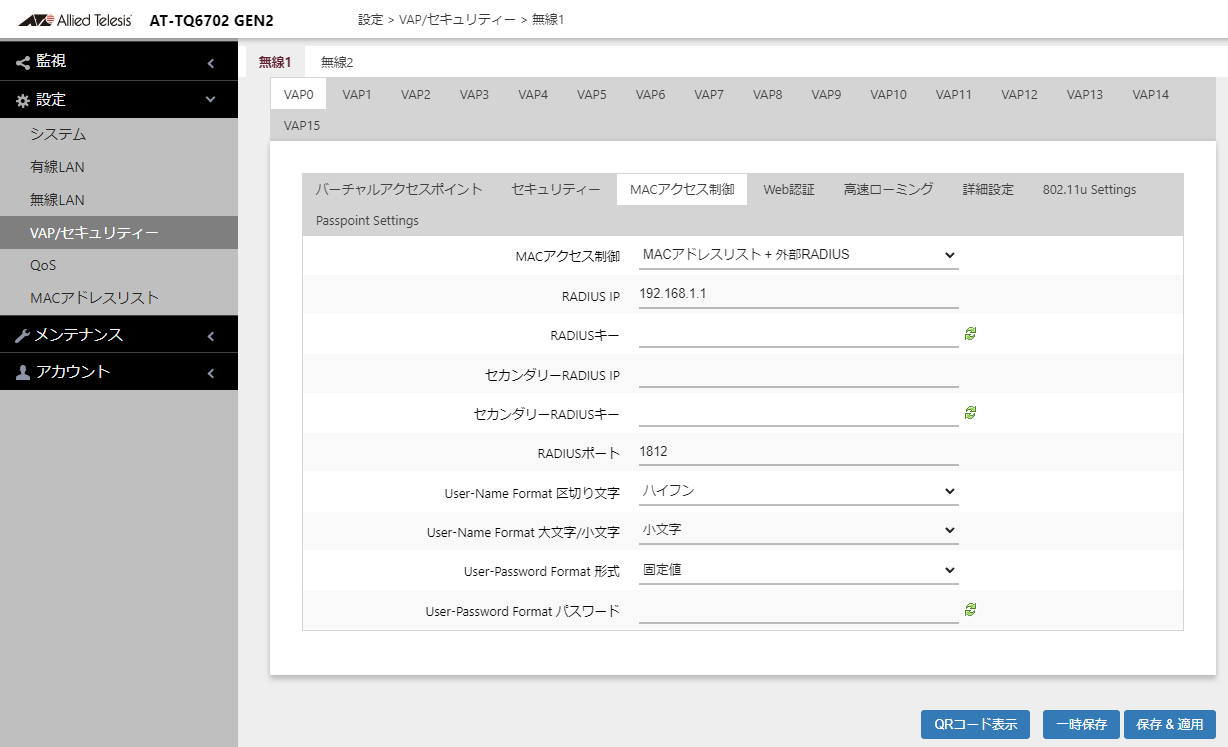Expand the アカウント menu chevron
The width and height of the screenshot is (1228, 747).
coord(211,373)
